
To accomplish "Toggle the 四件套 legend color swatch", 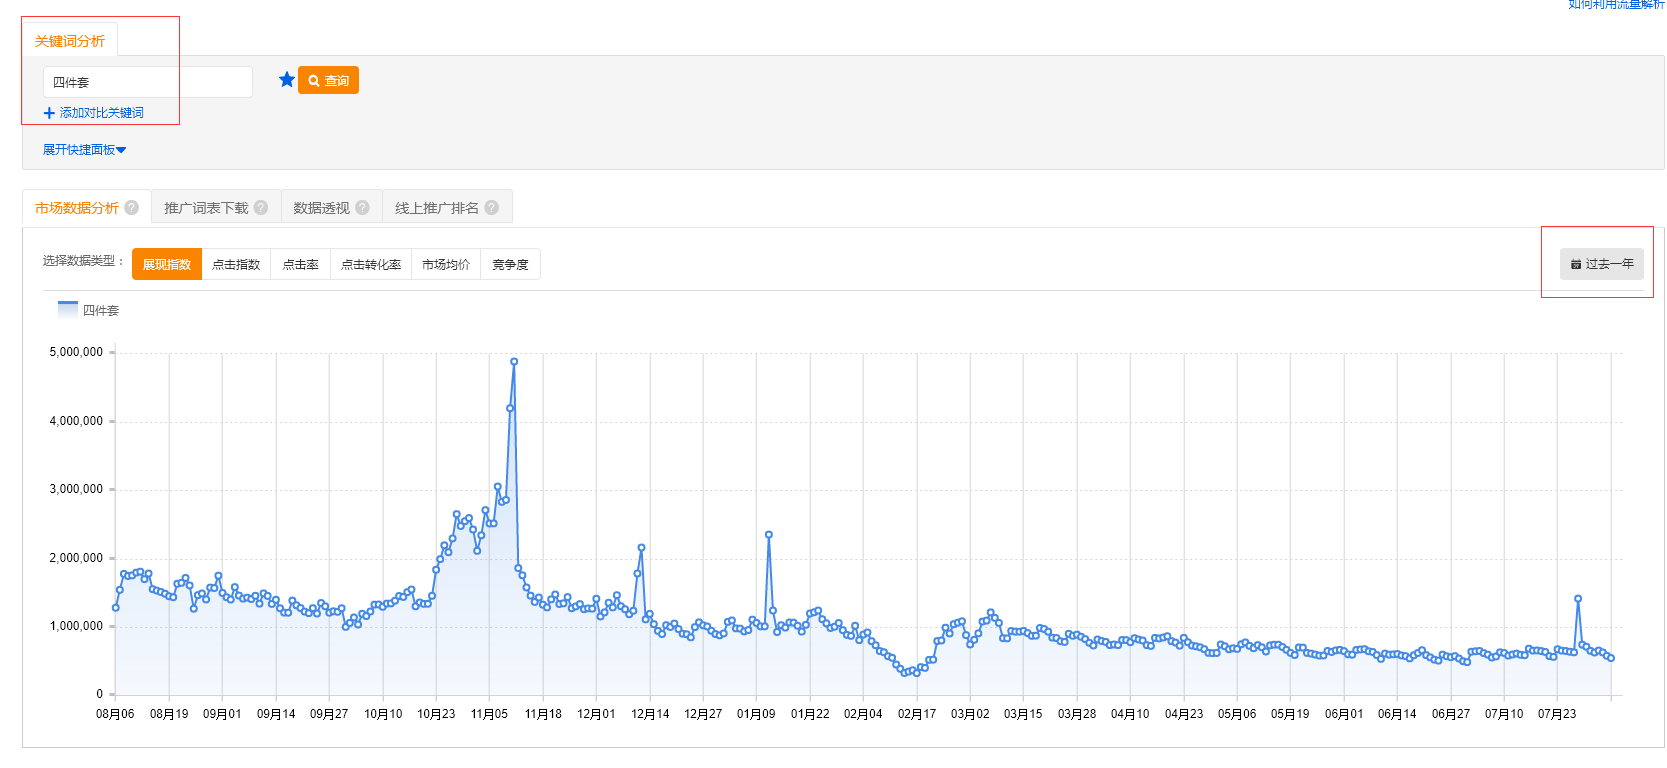I will (68, 310).
